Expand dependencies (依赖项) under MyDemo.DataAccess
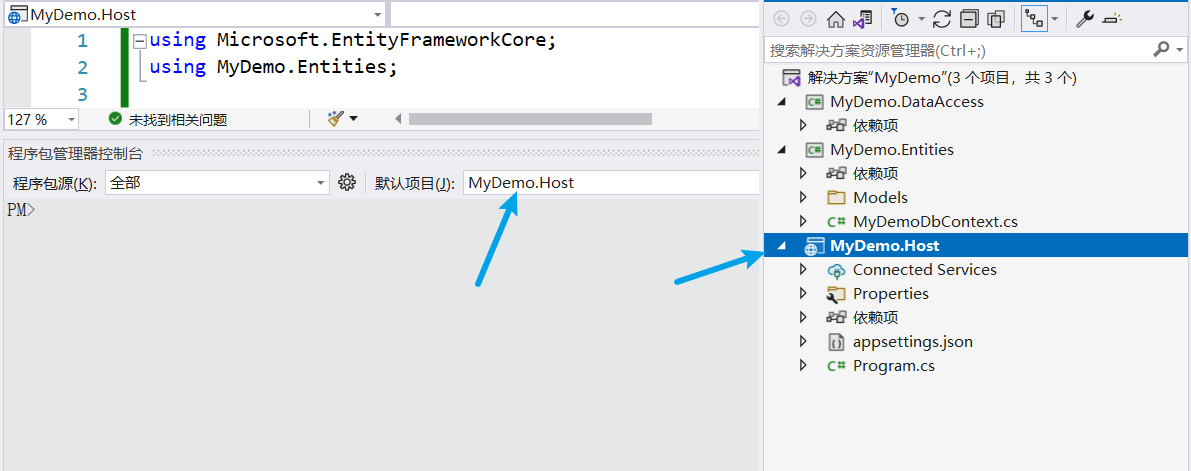This screenshot has width=1191, height=471. (804, 125)
